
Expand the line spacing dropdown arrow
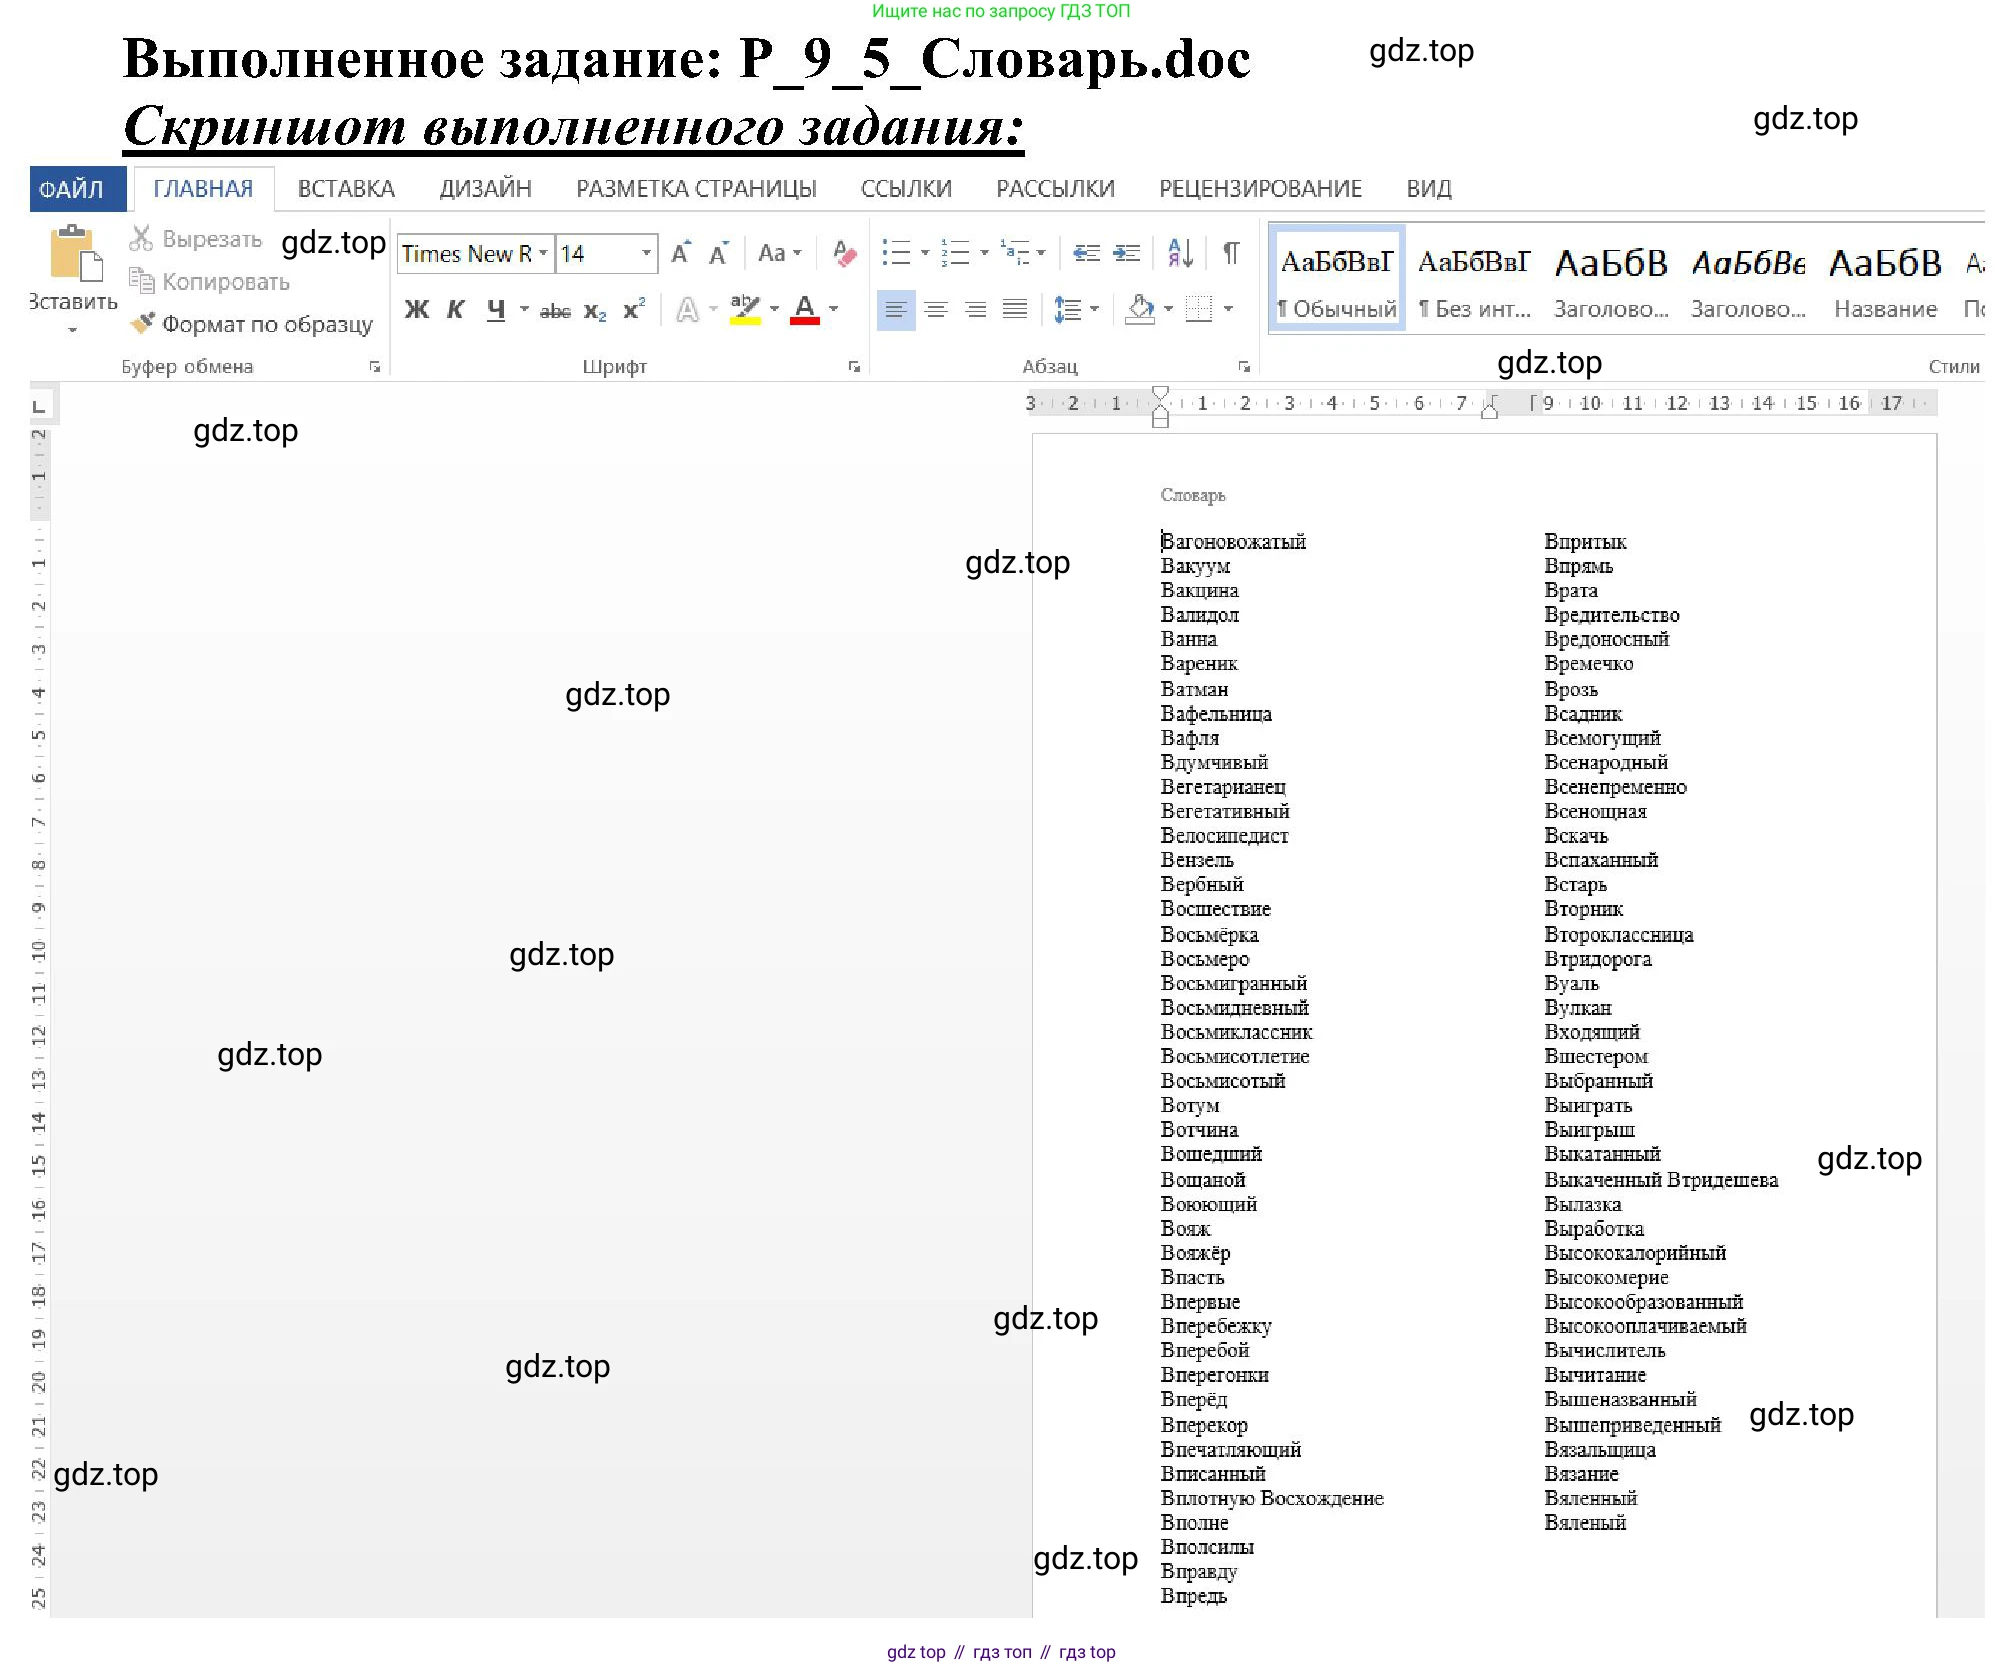click(1095, 309)
